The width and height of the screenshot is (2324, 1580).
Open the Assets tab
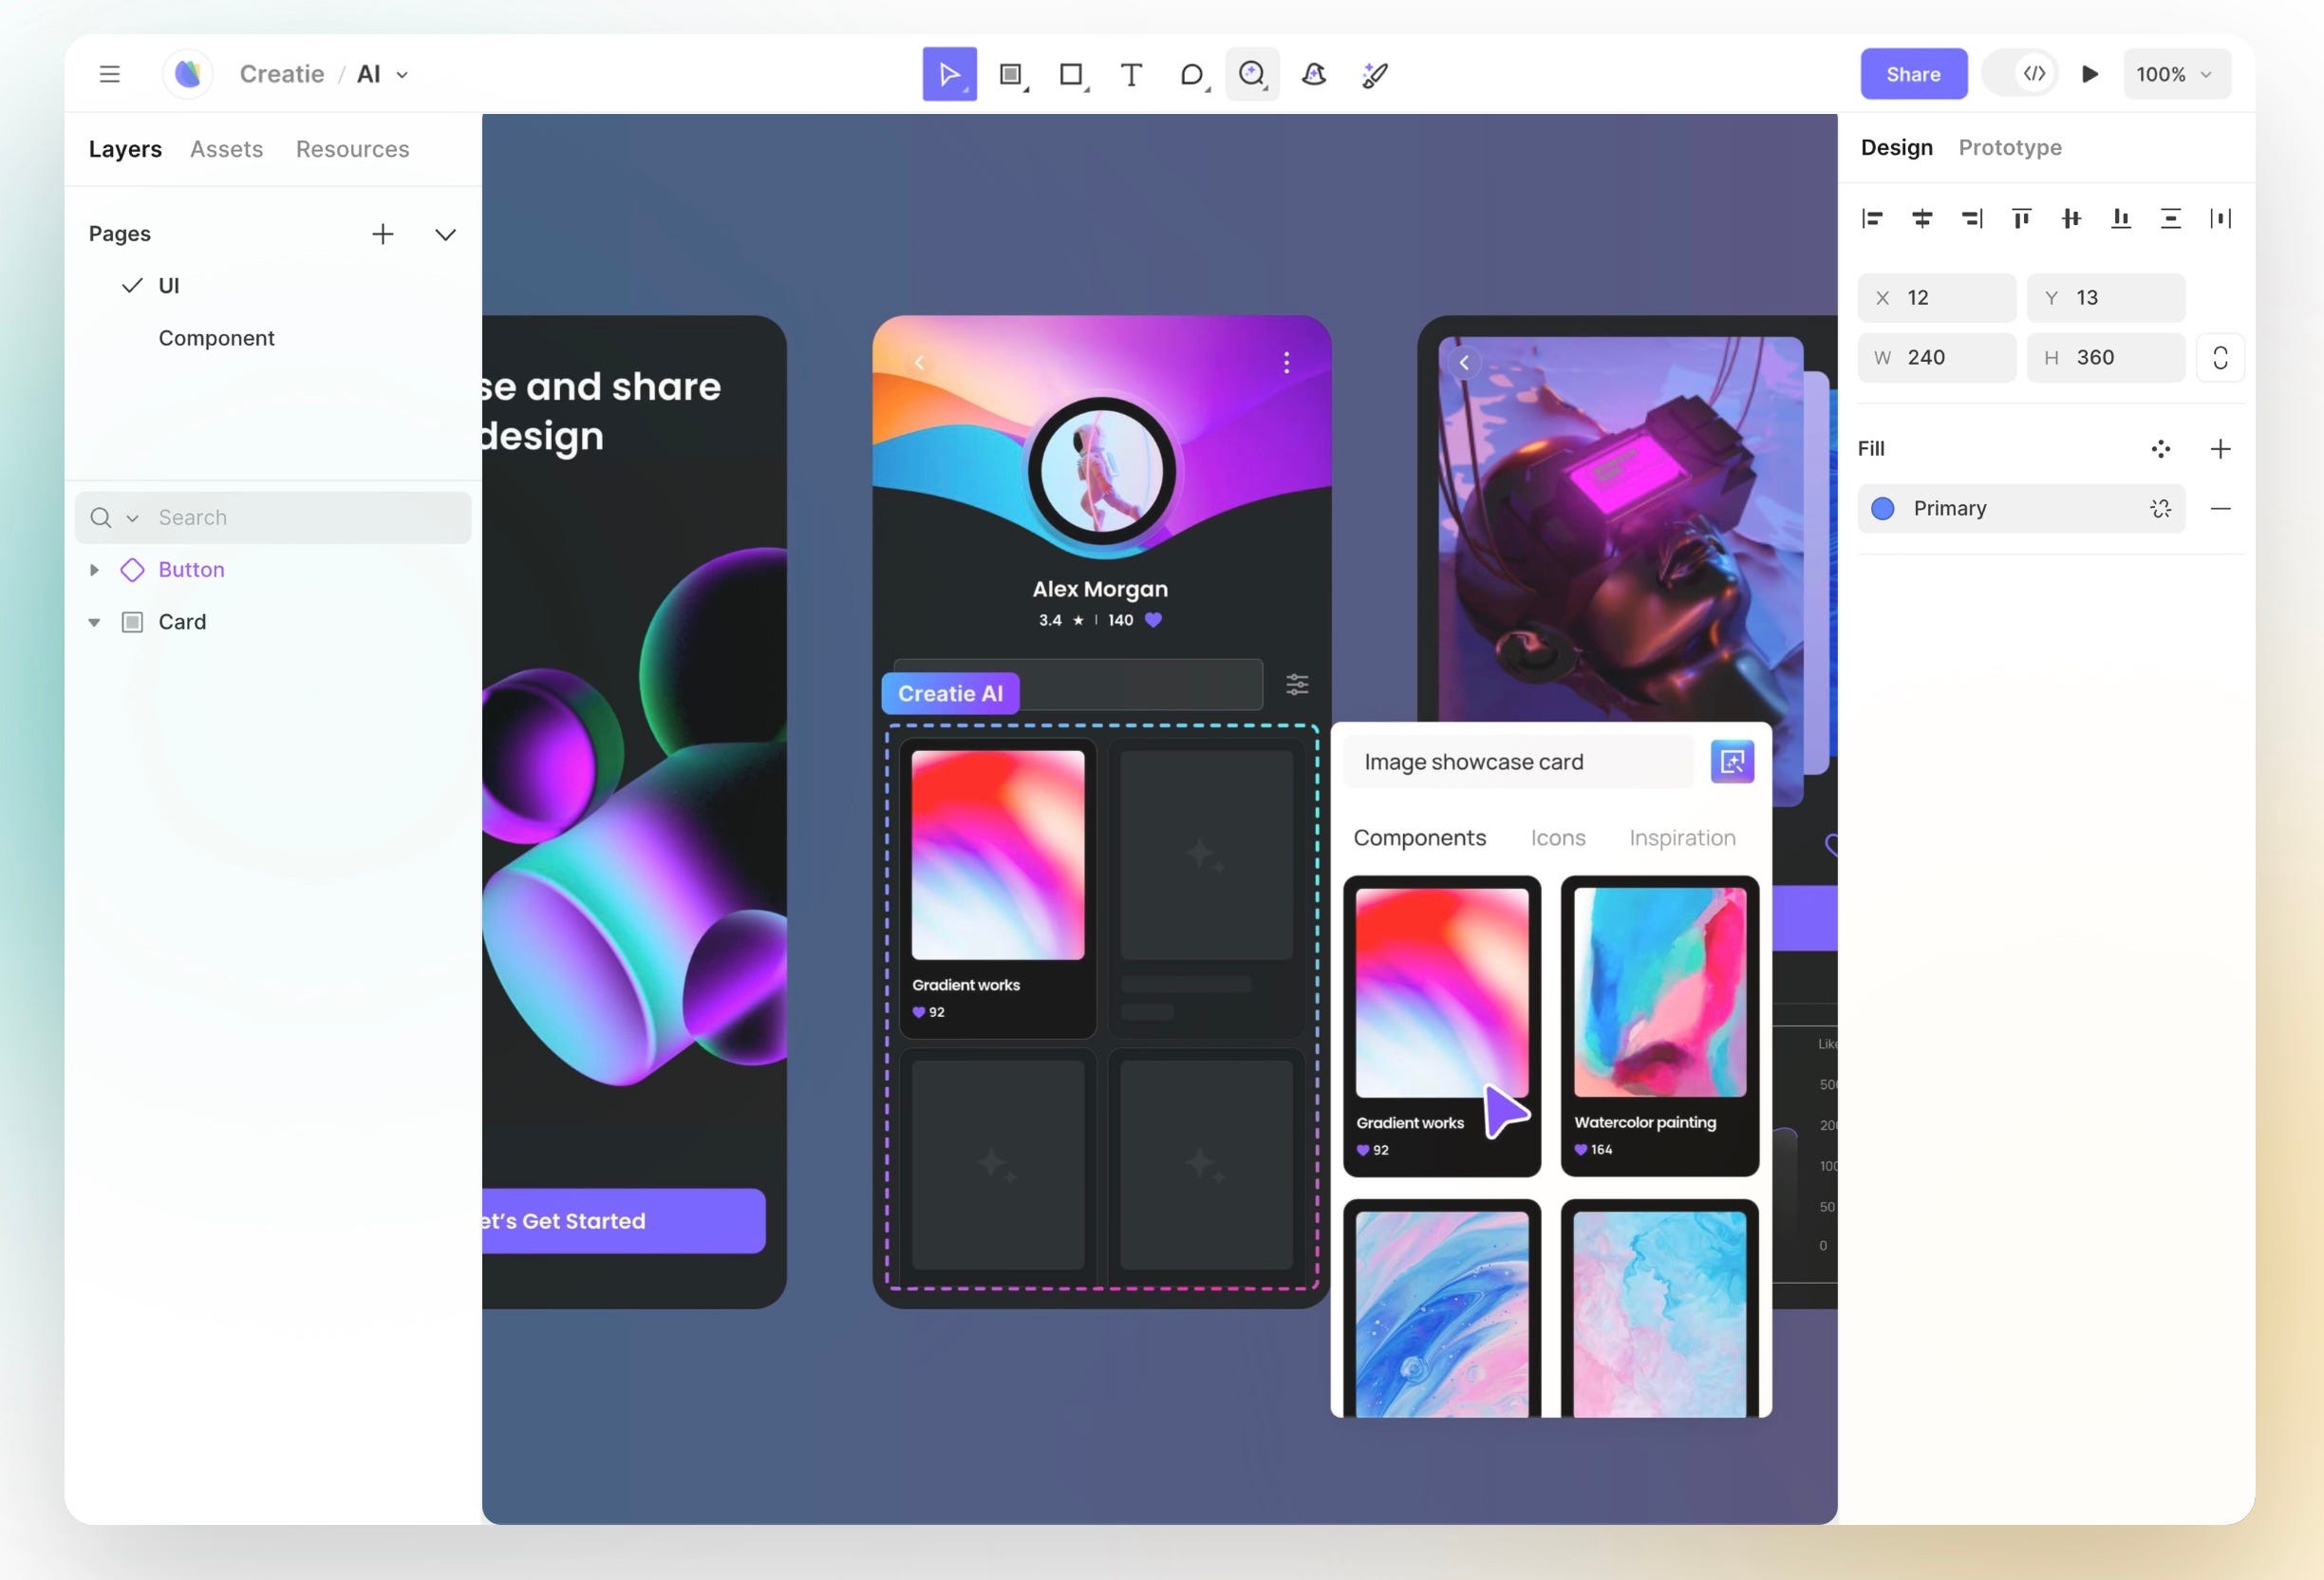point(226,149)
